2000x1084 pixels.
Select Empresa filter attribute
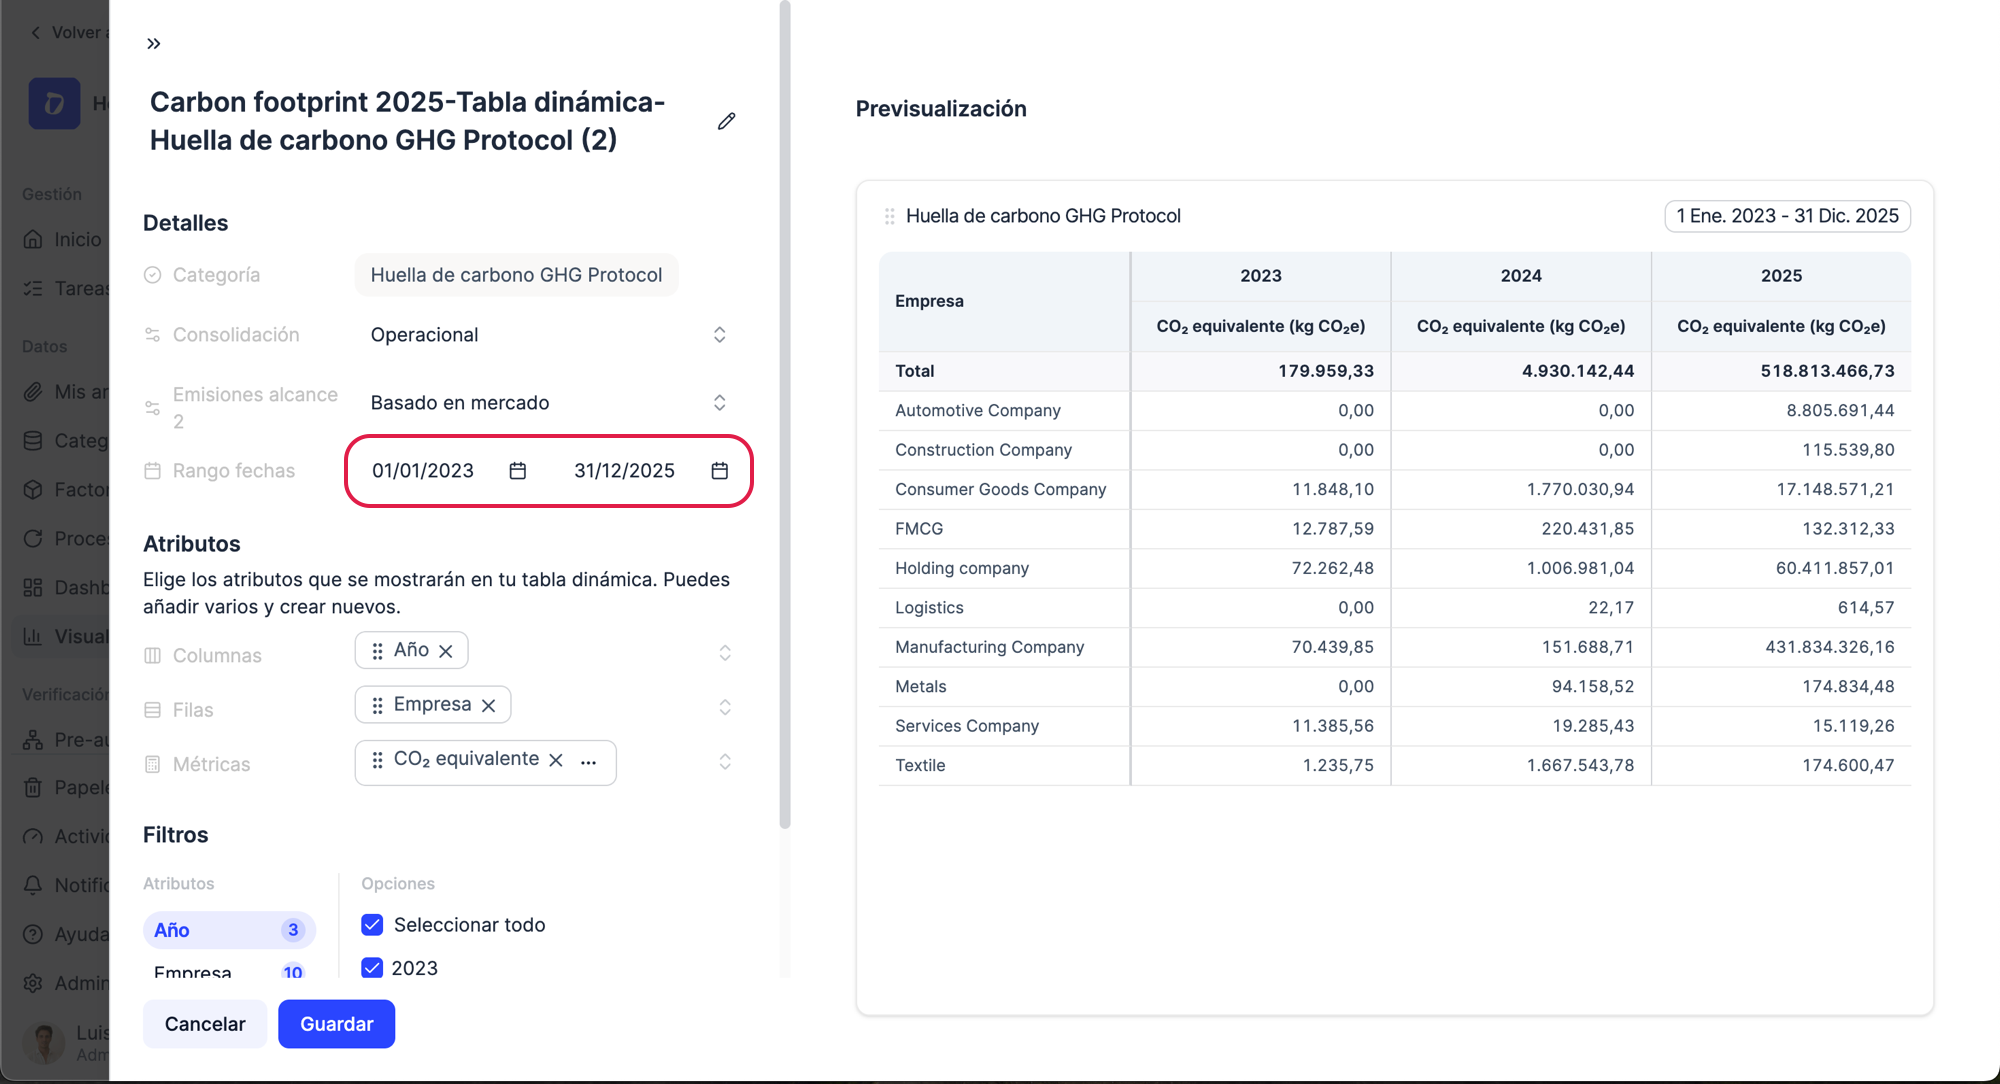click(229, 970)
